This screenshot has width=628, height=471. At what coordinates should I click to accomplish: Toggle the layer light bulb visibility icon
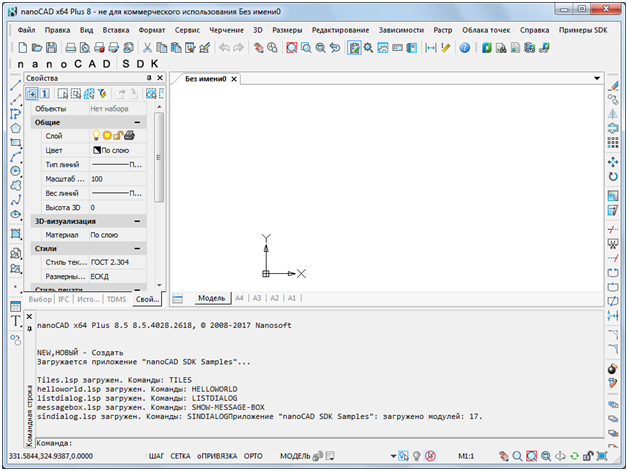(x=96, y=135)
